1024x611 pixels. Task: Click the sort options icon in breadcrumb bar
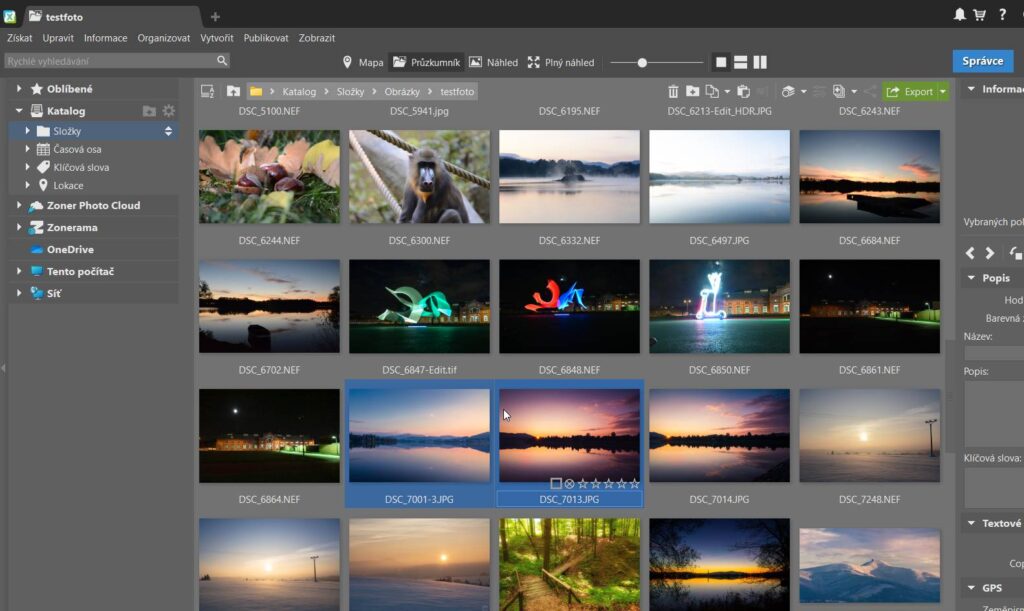[208, 91]
